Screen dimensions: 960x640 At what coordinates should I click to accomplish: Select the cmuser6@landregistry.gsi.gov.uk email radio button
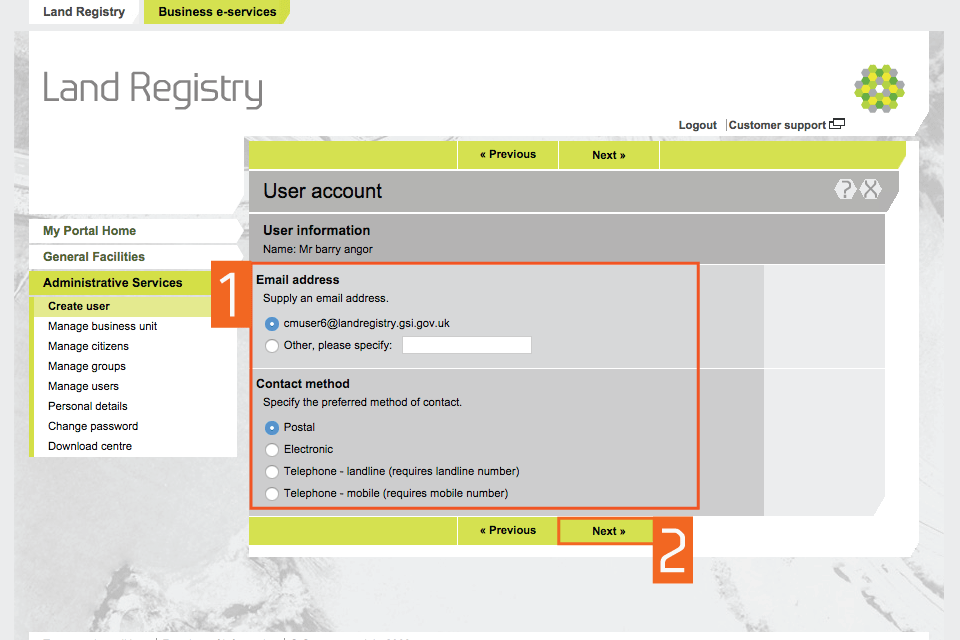pyautogui.click(x=272, y=324)
